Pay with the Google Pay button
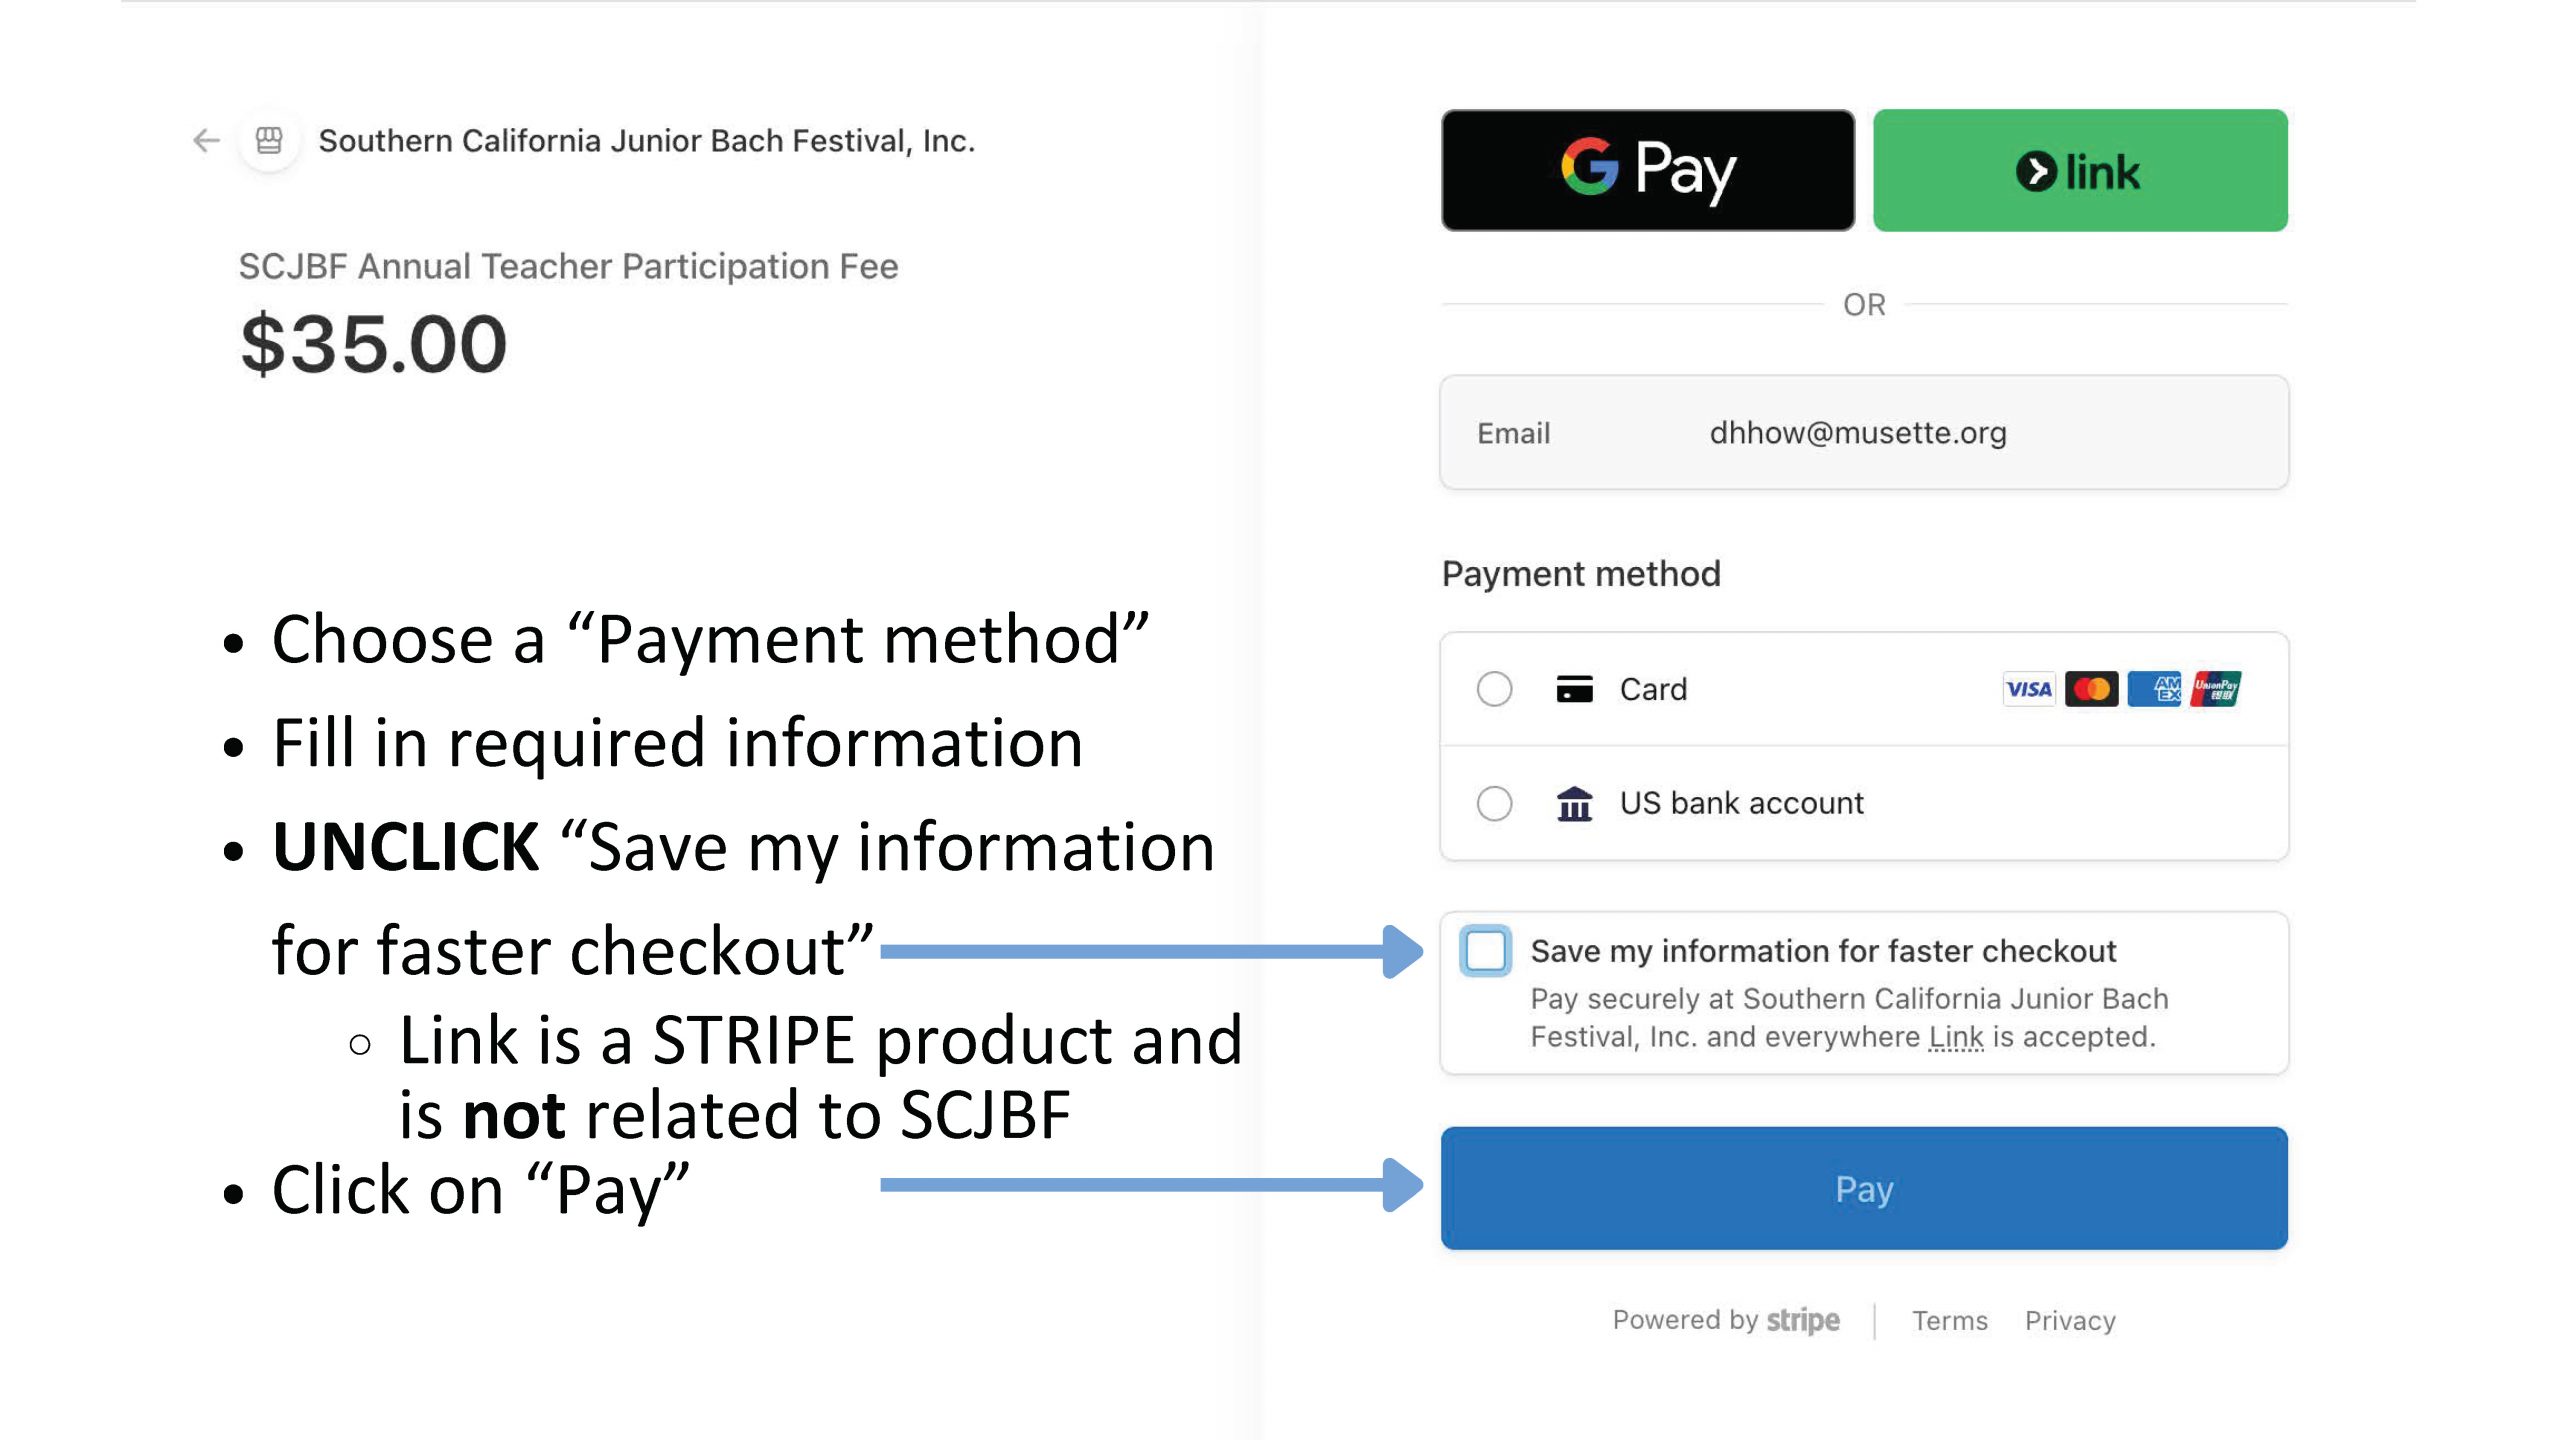2560x1440 pixels. (x=1647, y=170)
